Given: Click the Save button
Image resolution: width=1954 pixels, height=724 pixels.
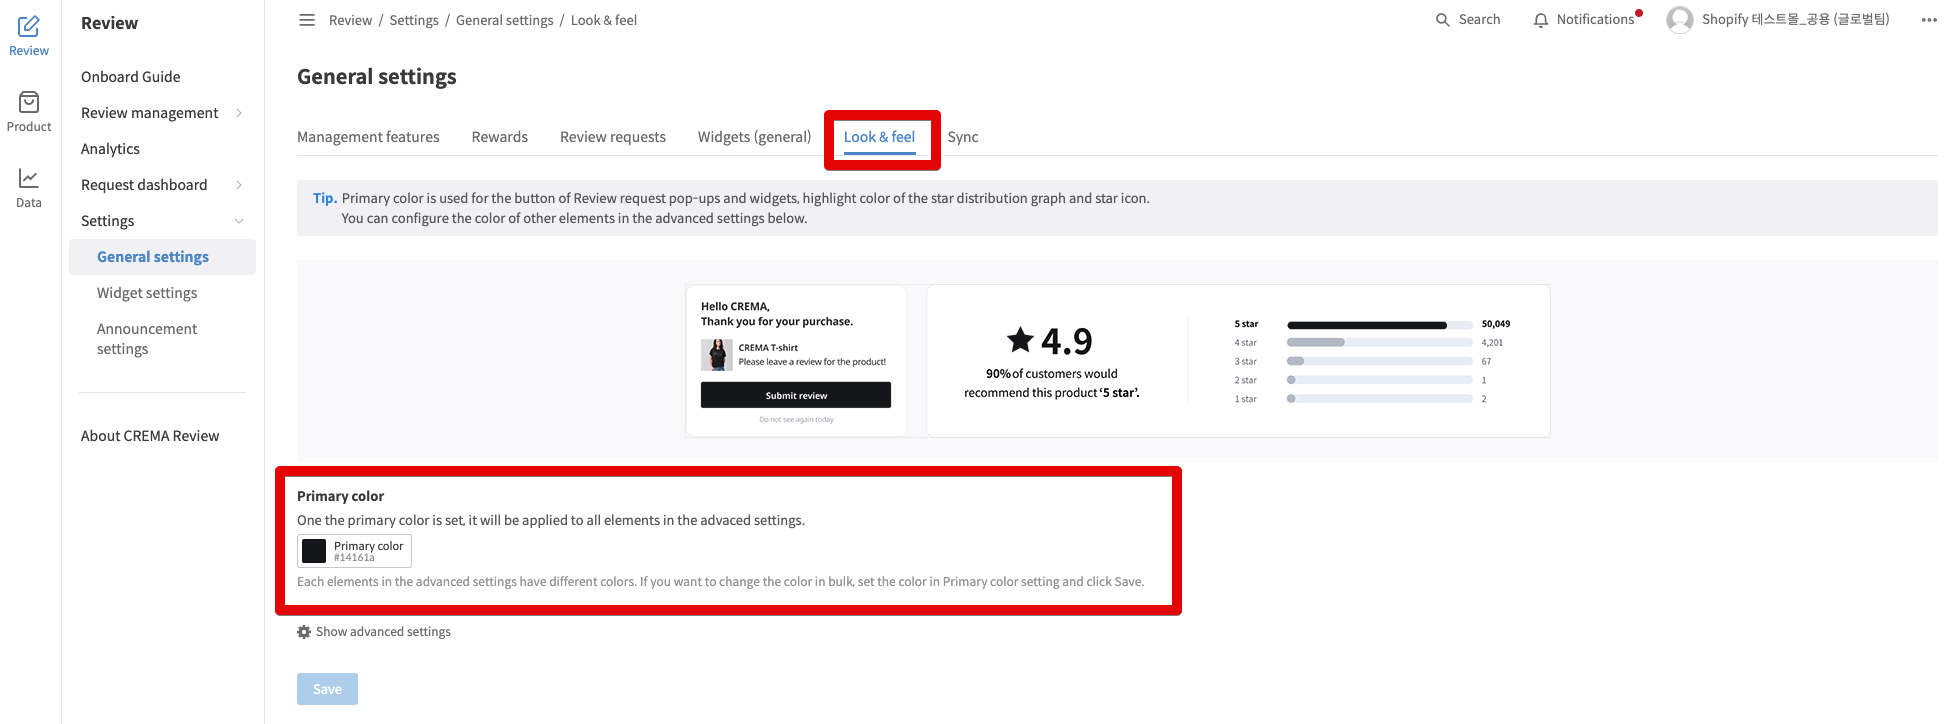Looking at the screenshot, I should click(327, 689).
